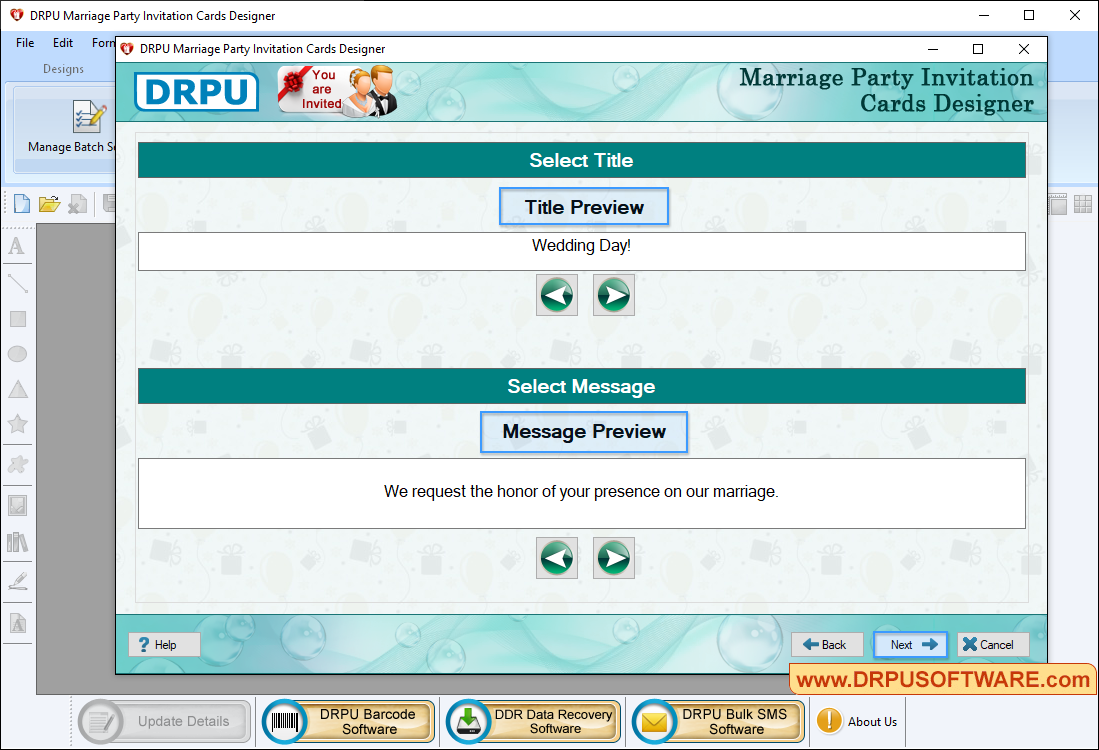Create a new card design
This screenshot has width=1099, height=750.
coord(21,203)
